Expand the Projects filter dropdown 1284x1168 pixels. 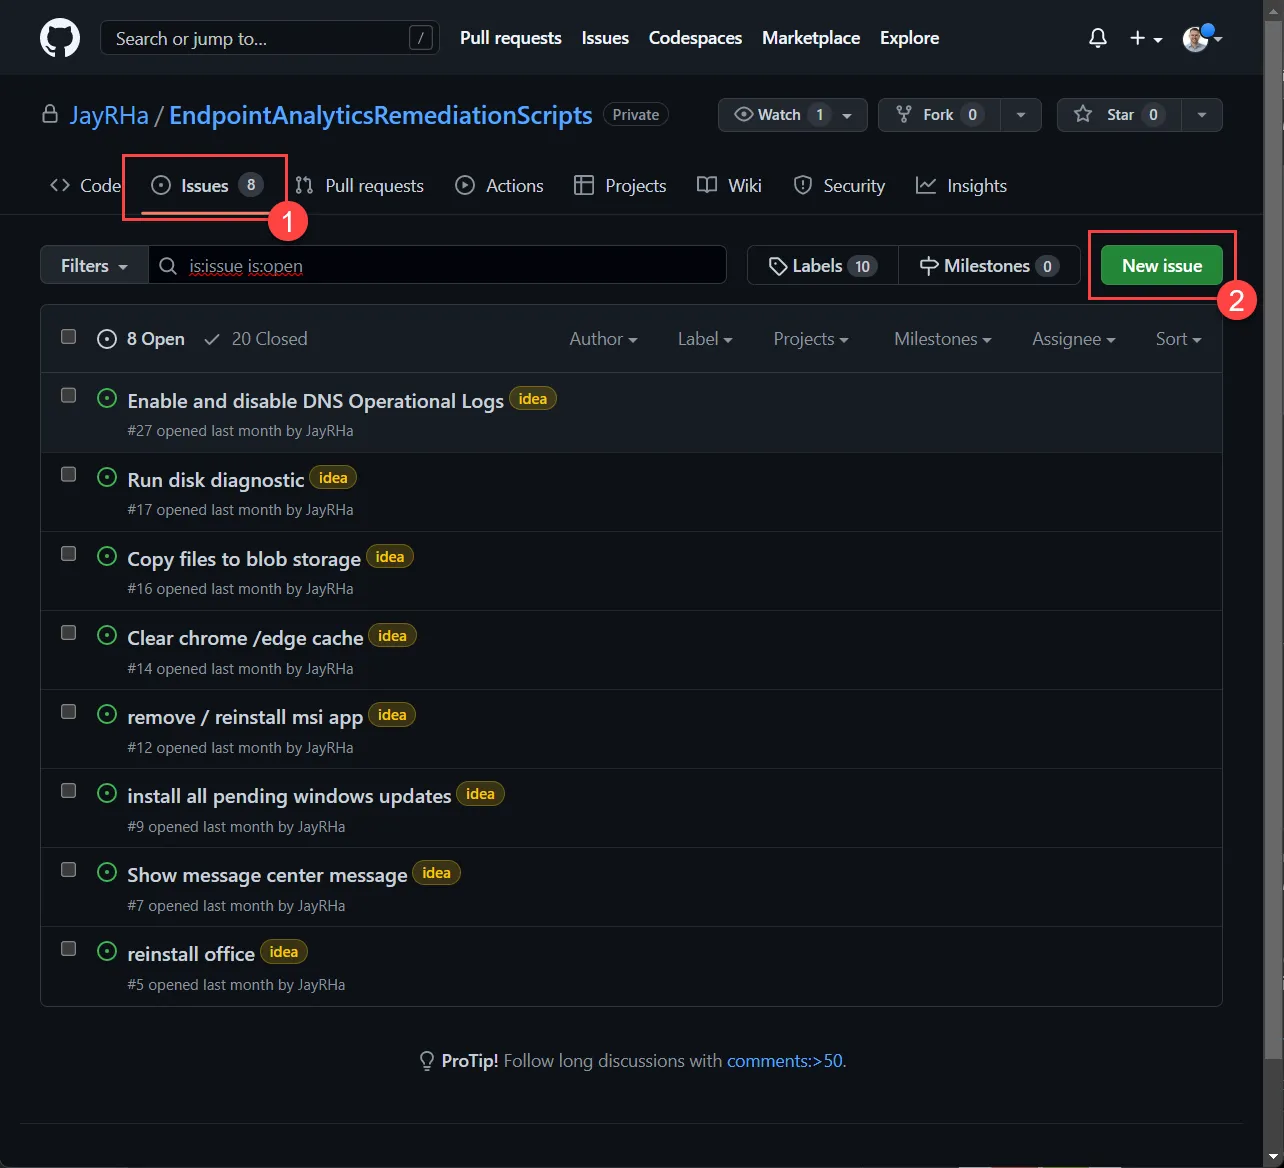(x=810, y=339)
